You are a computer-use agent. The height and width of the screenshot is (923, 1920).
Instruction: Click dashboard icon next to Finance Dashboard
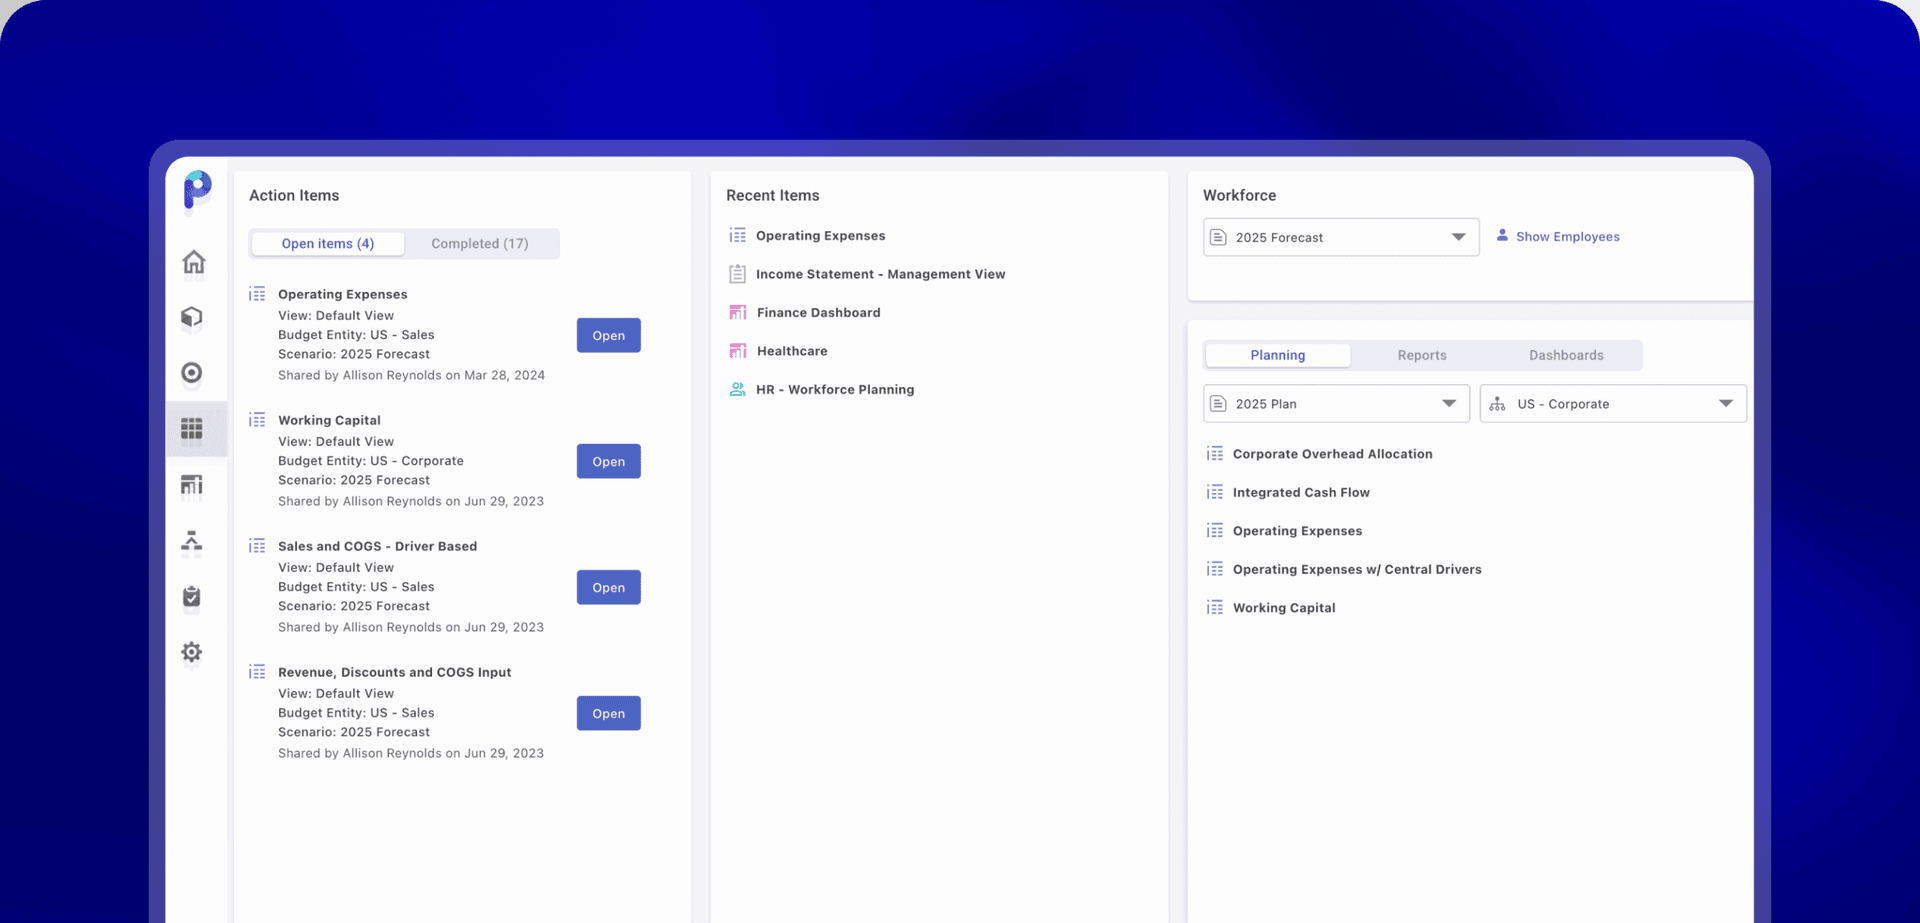[x=738, y=312]
